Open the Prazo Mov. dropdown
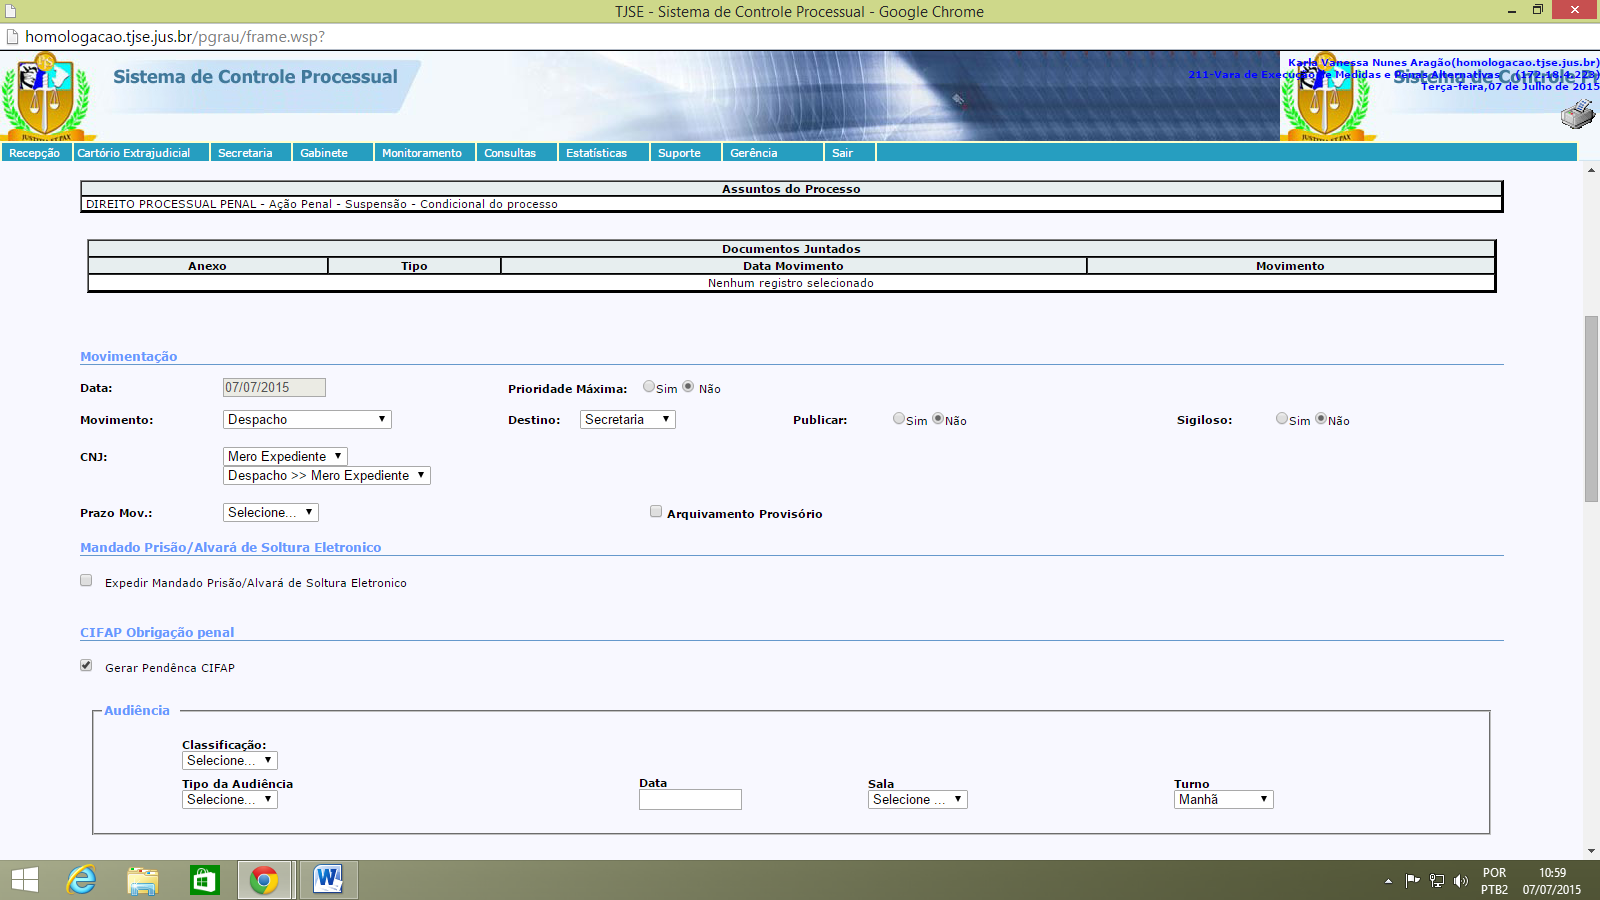The height and width of the screenshot is (900, 1600). 270,512
